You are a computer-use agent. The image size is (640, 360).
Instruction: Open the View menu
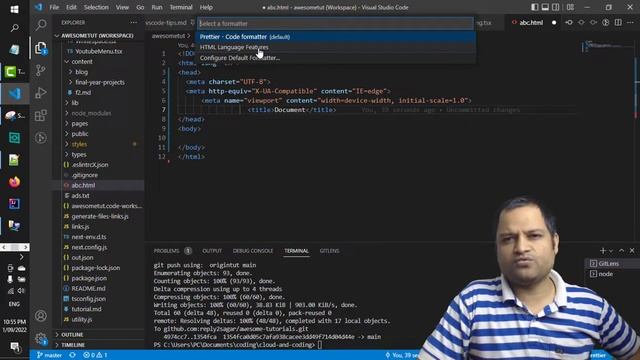122,7
